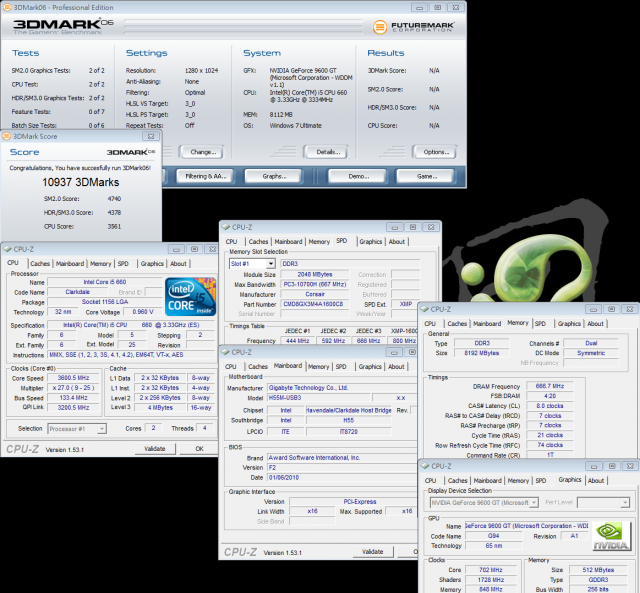Open the Graphs... button
The image size is (640, 593).
pos(273,176)
